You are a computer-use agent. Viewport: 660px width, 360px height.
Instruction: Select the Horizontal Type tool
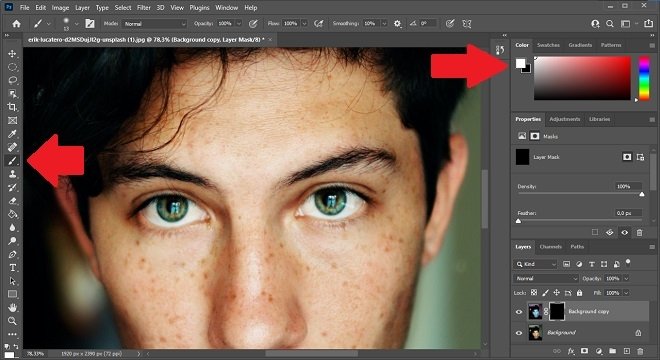12,268
